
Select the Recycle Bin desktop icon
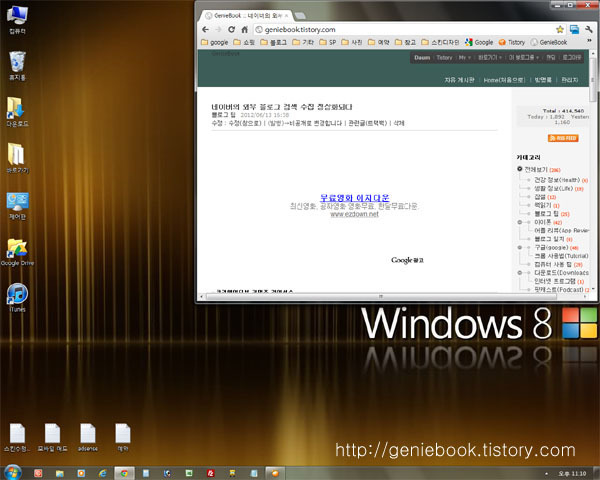click(18, 66)
